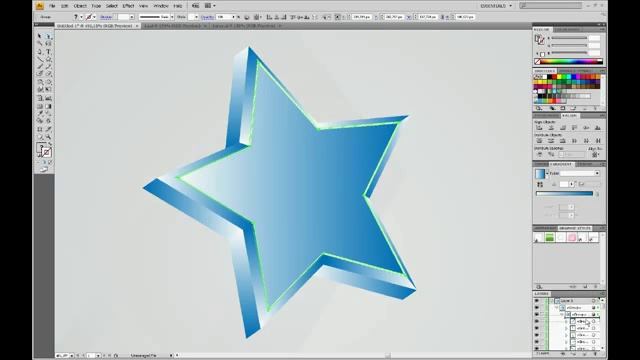Collapse the Layer 1 disclosure triangle

pos(551,301)
